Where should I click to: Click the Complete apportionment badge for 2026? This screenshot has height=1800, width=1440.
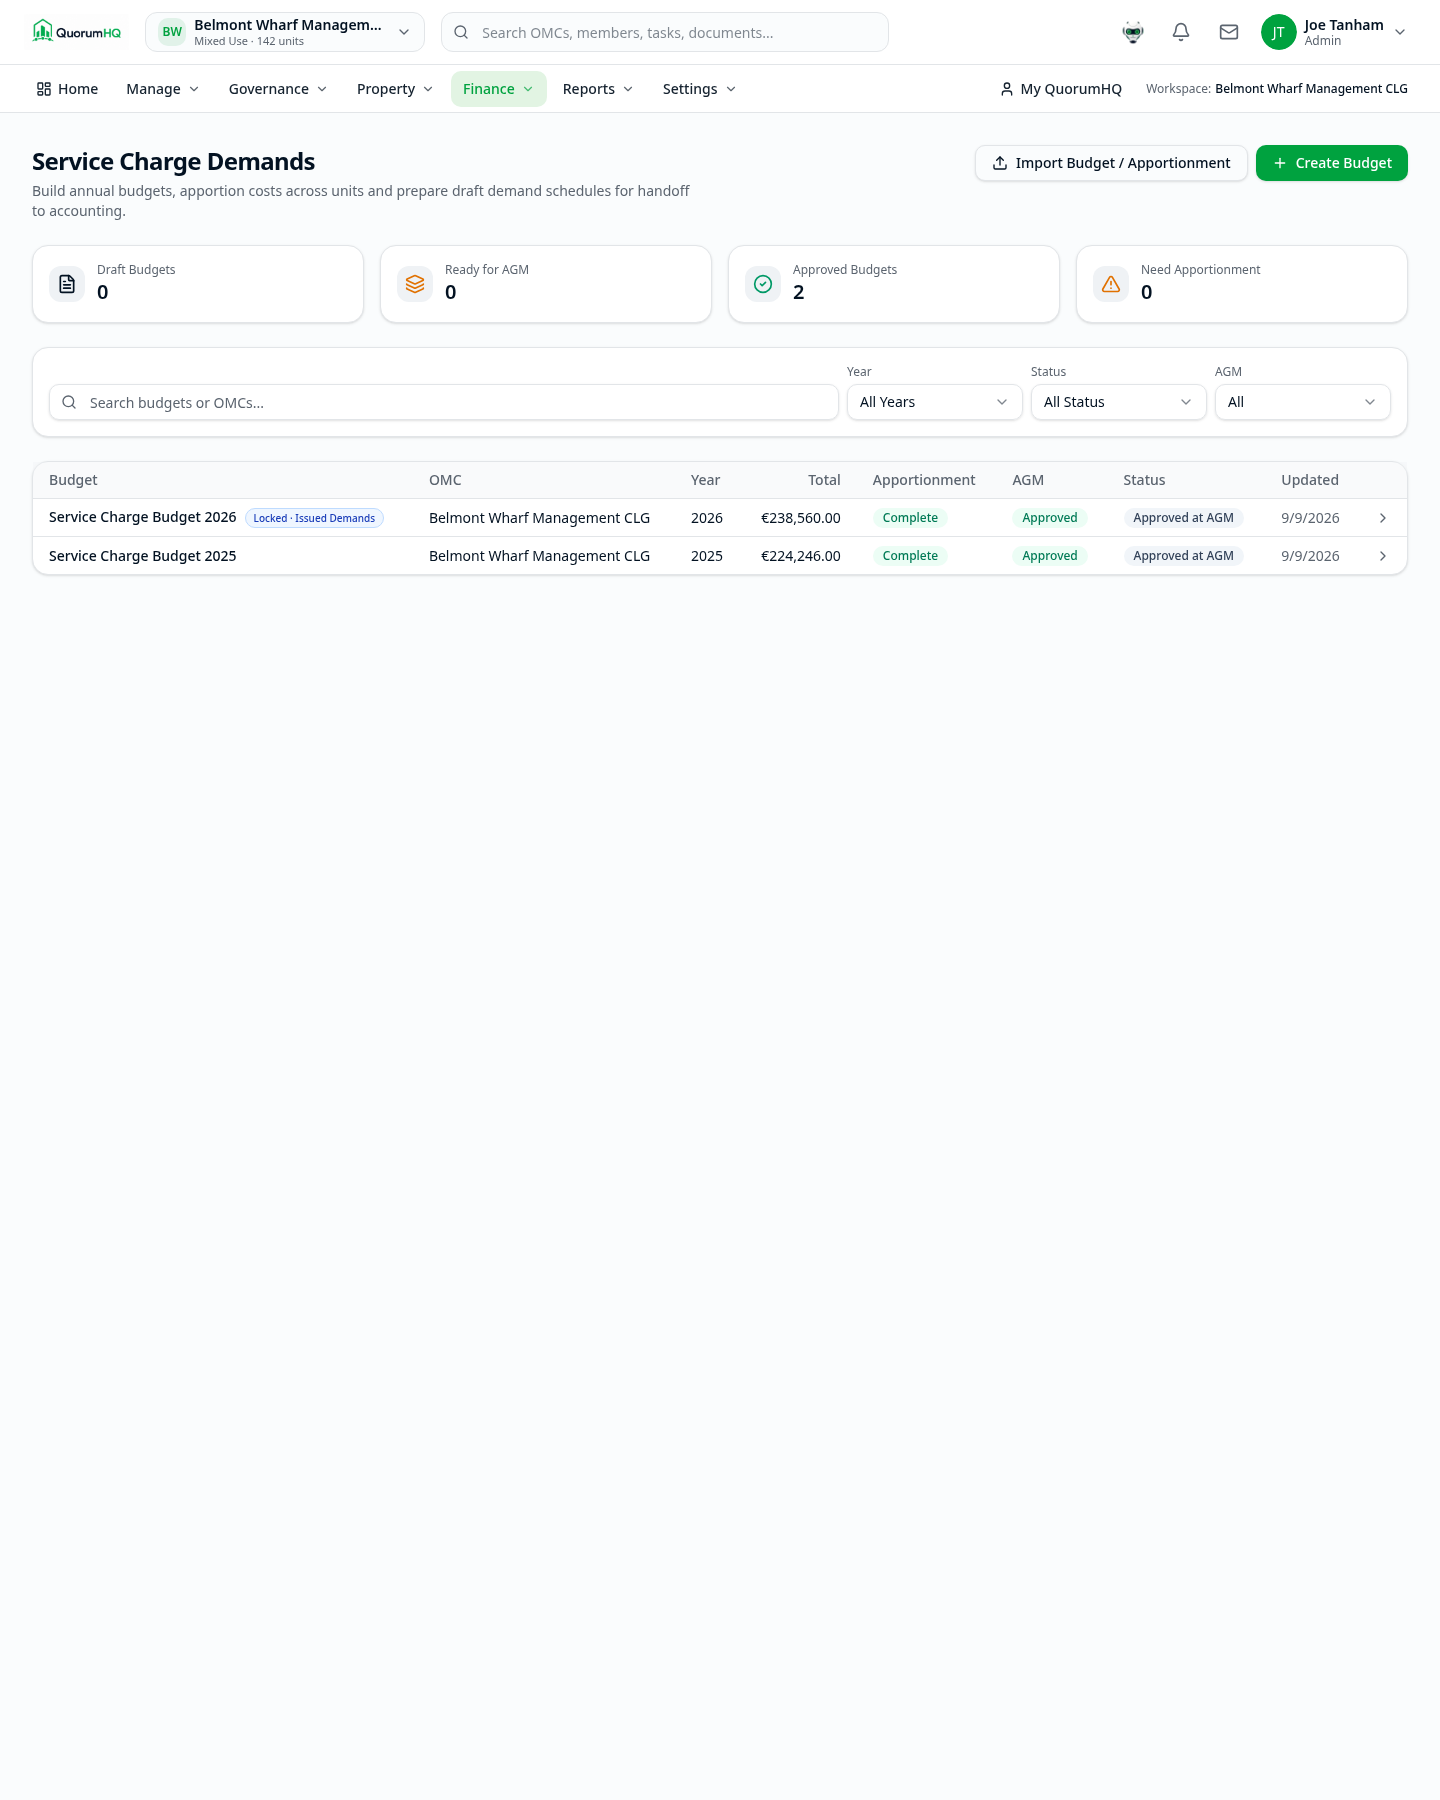coord(910,518)
